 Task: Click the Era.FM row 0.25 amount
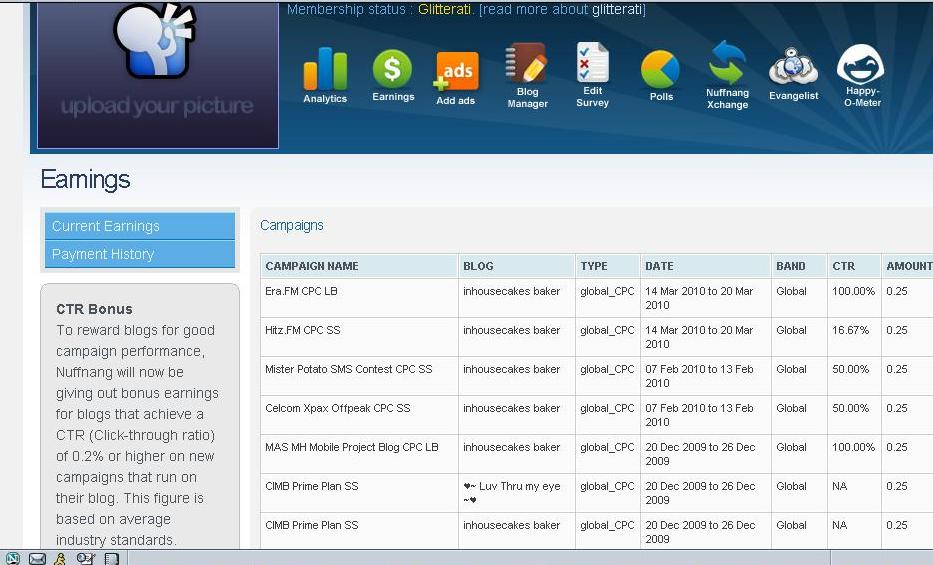point(897,291)
